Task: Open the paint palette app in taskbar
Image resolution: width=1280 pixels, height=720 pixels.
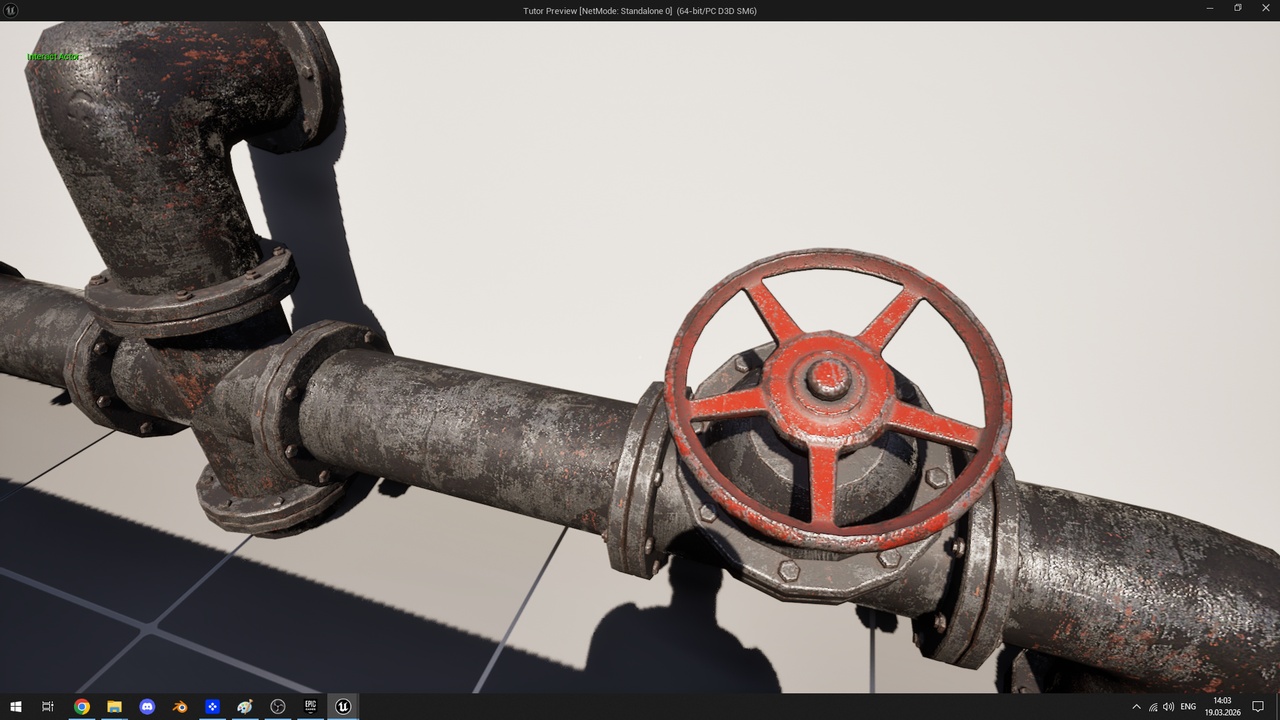Action: coord(245,706)
